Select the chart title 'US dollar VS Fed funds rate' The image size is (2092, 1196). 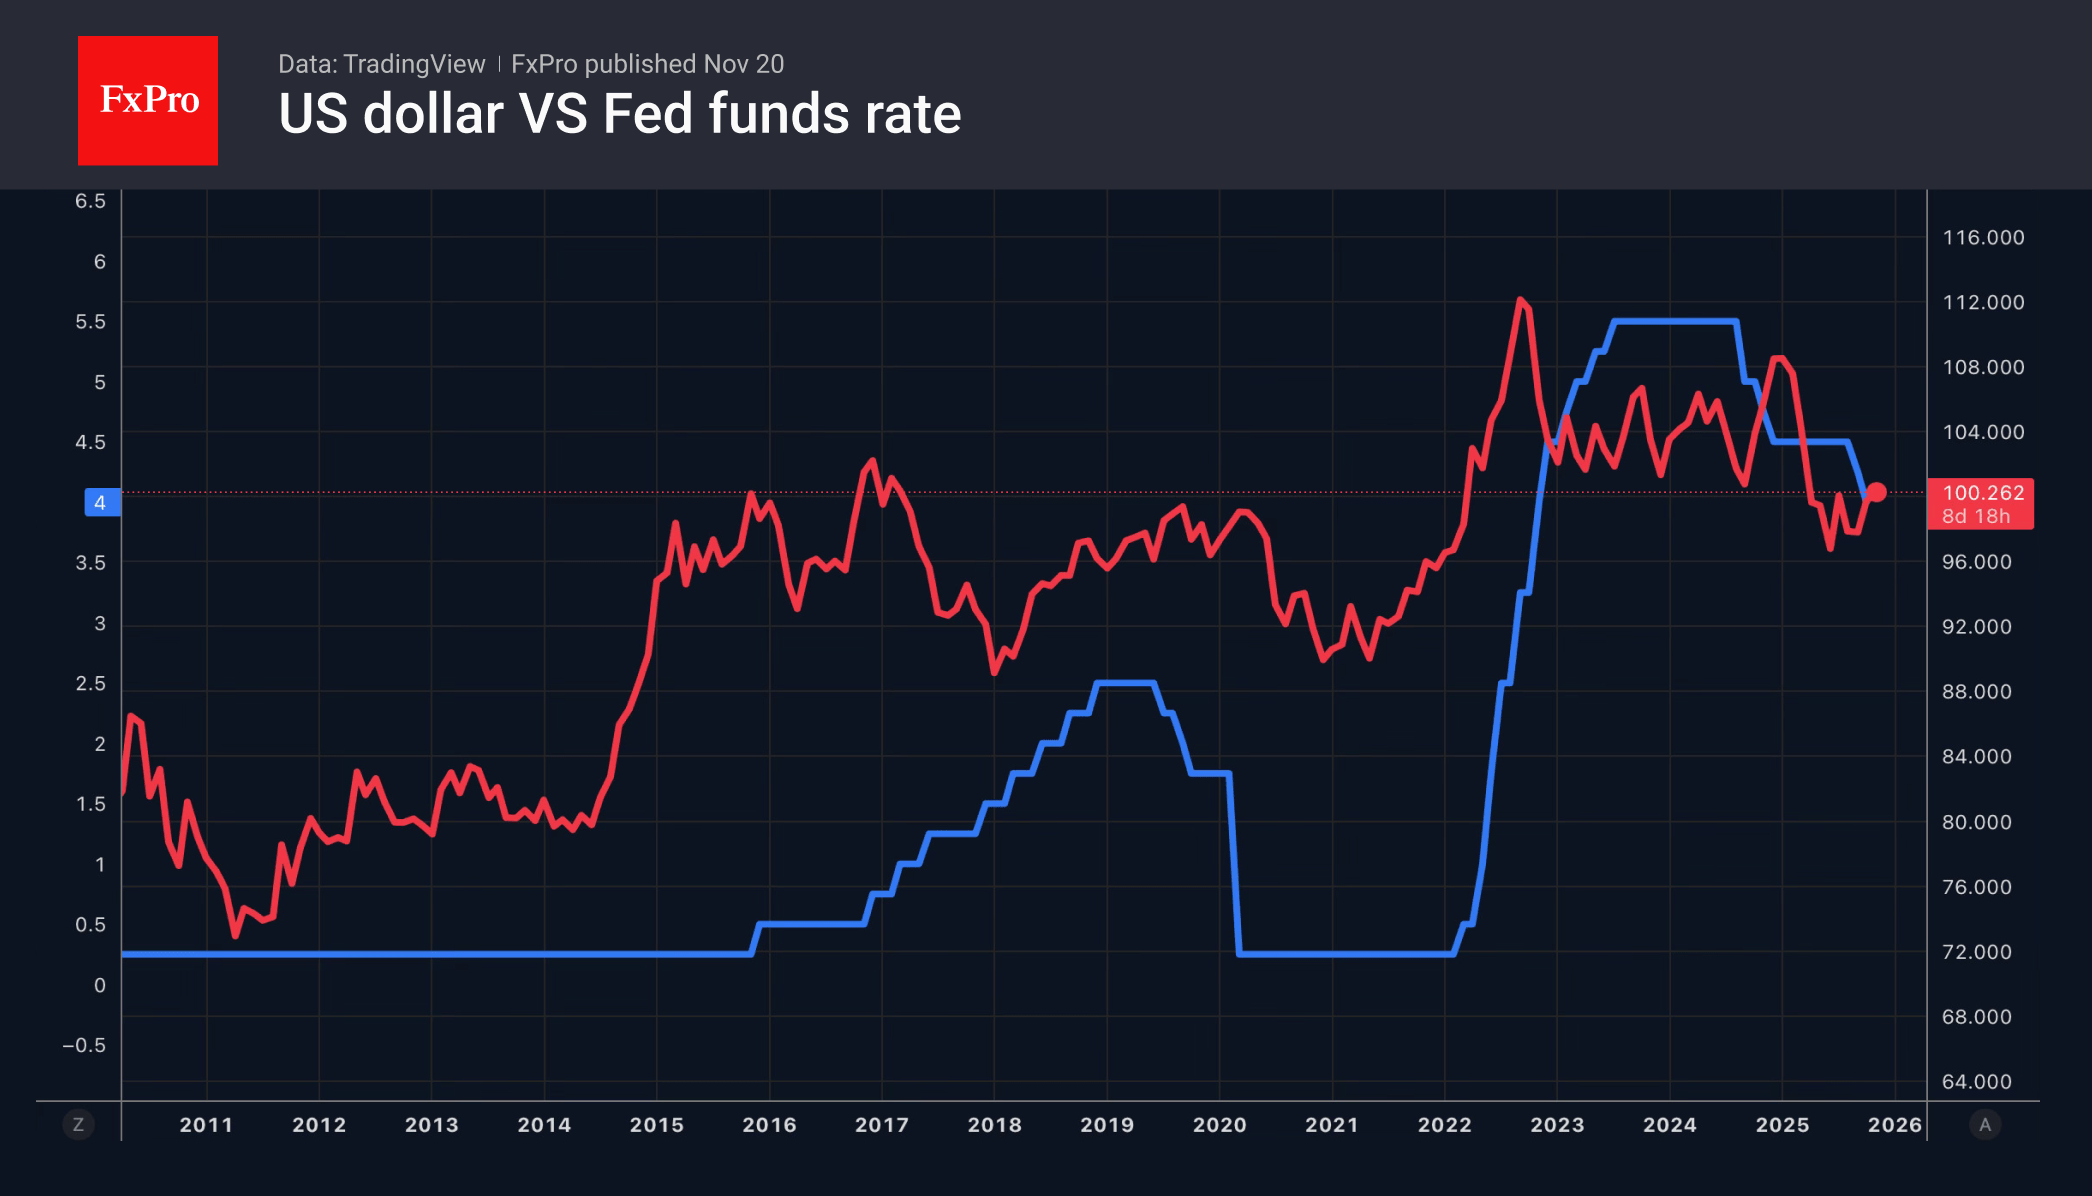pyautogui.click(x=619, y=114)
